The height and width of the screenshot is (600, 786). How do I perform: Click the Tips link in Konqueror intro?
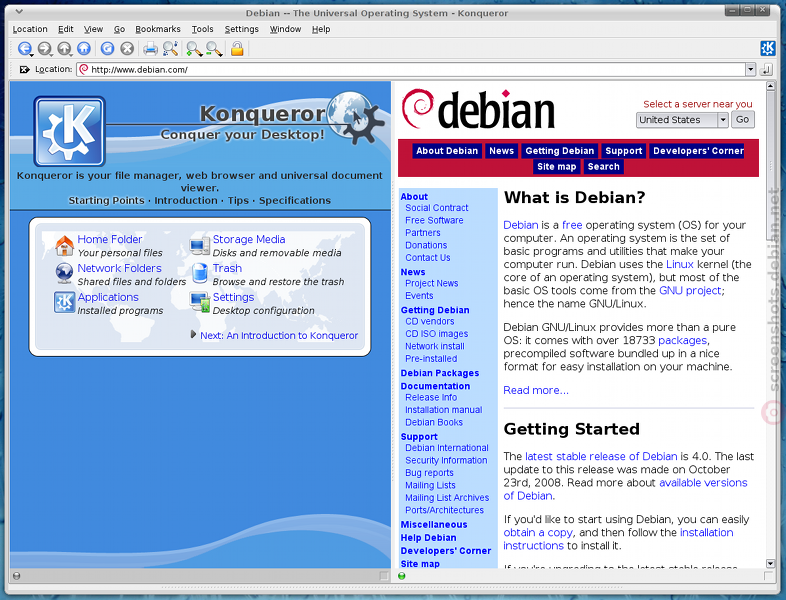(238, 200)
